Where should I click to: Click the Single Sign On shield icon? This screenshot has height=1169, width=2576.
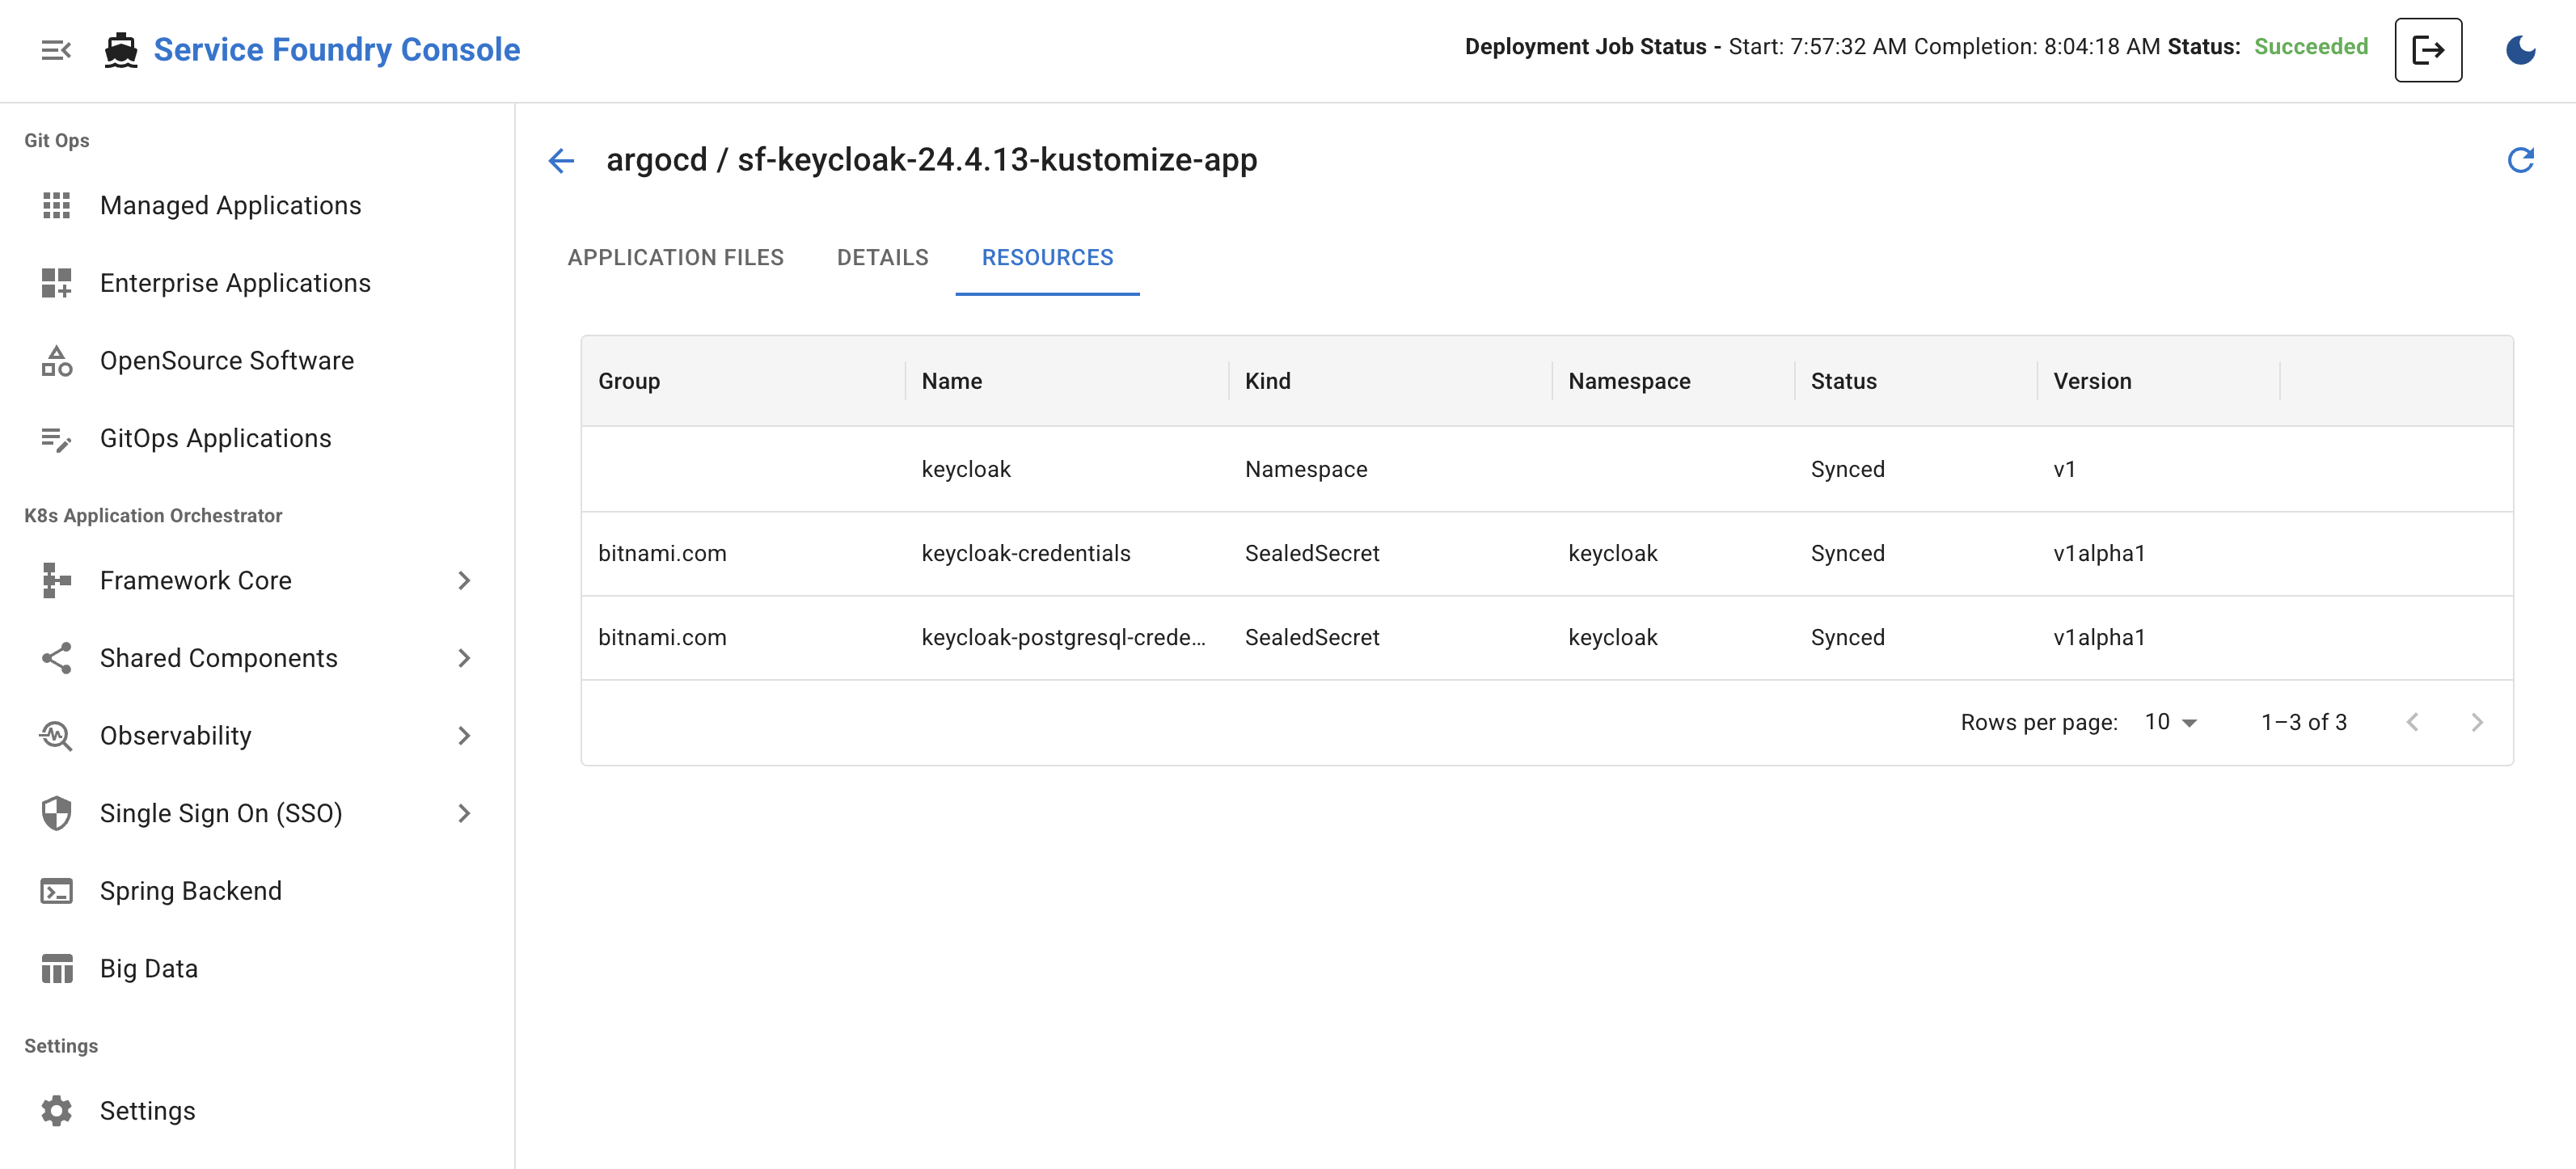point(57,814)
